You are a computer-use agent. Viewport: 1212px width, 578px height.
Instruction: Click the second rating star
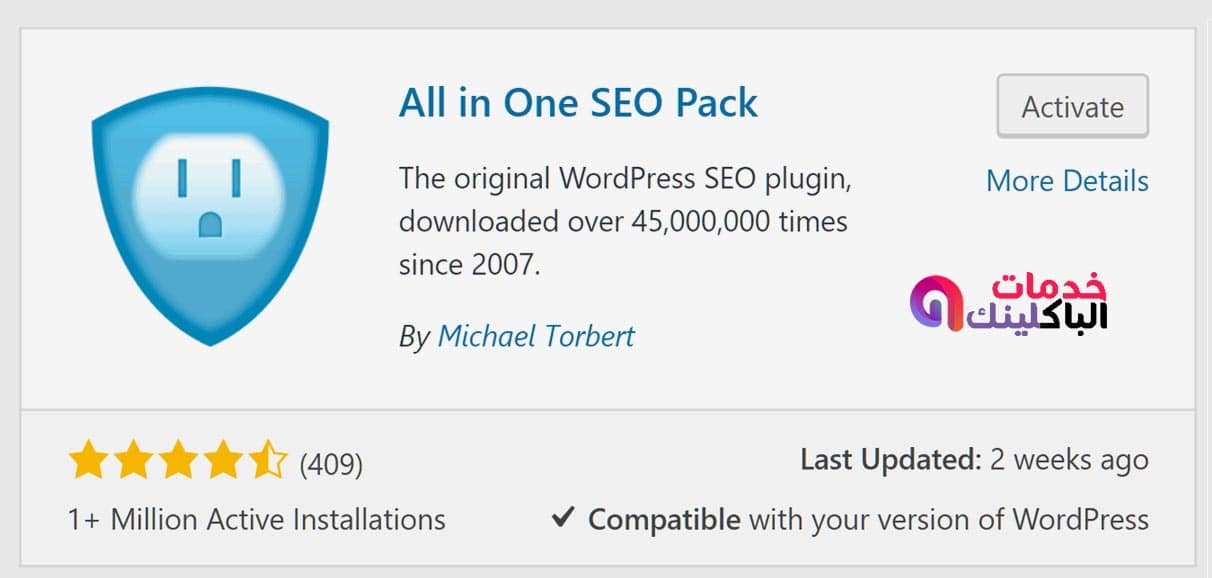133,462
